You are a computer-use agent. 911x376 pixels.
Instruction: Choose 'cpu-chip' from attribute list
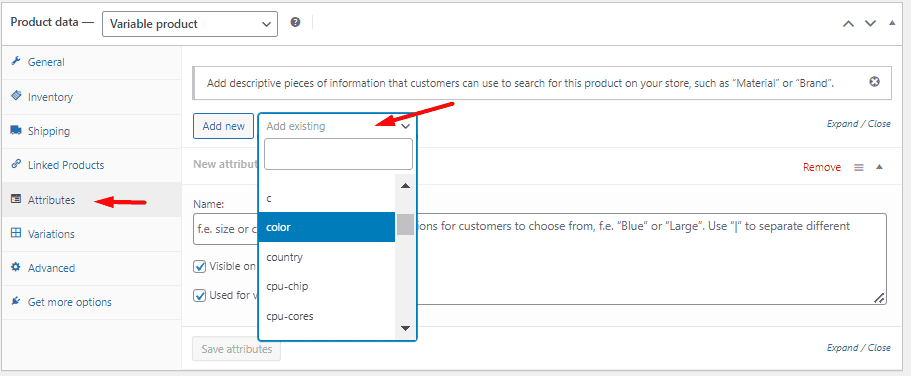[x=327, y=287]
